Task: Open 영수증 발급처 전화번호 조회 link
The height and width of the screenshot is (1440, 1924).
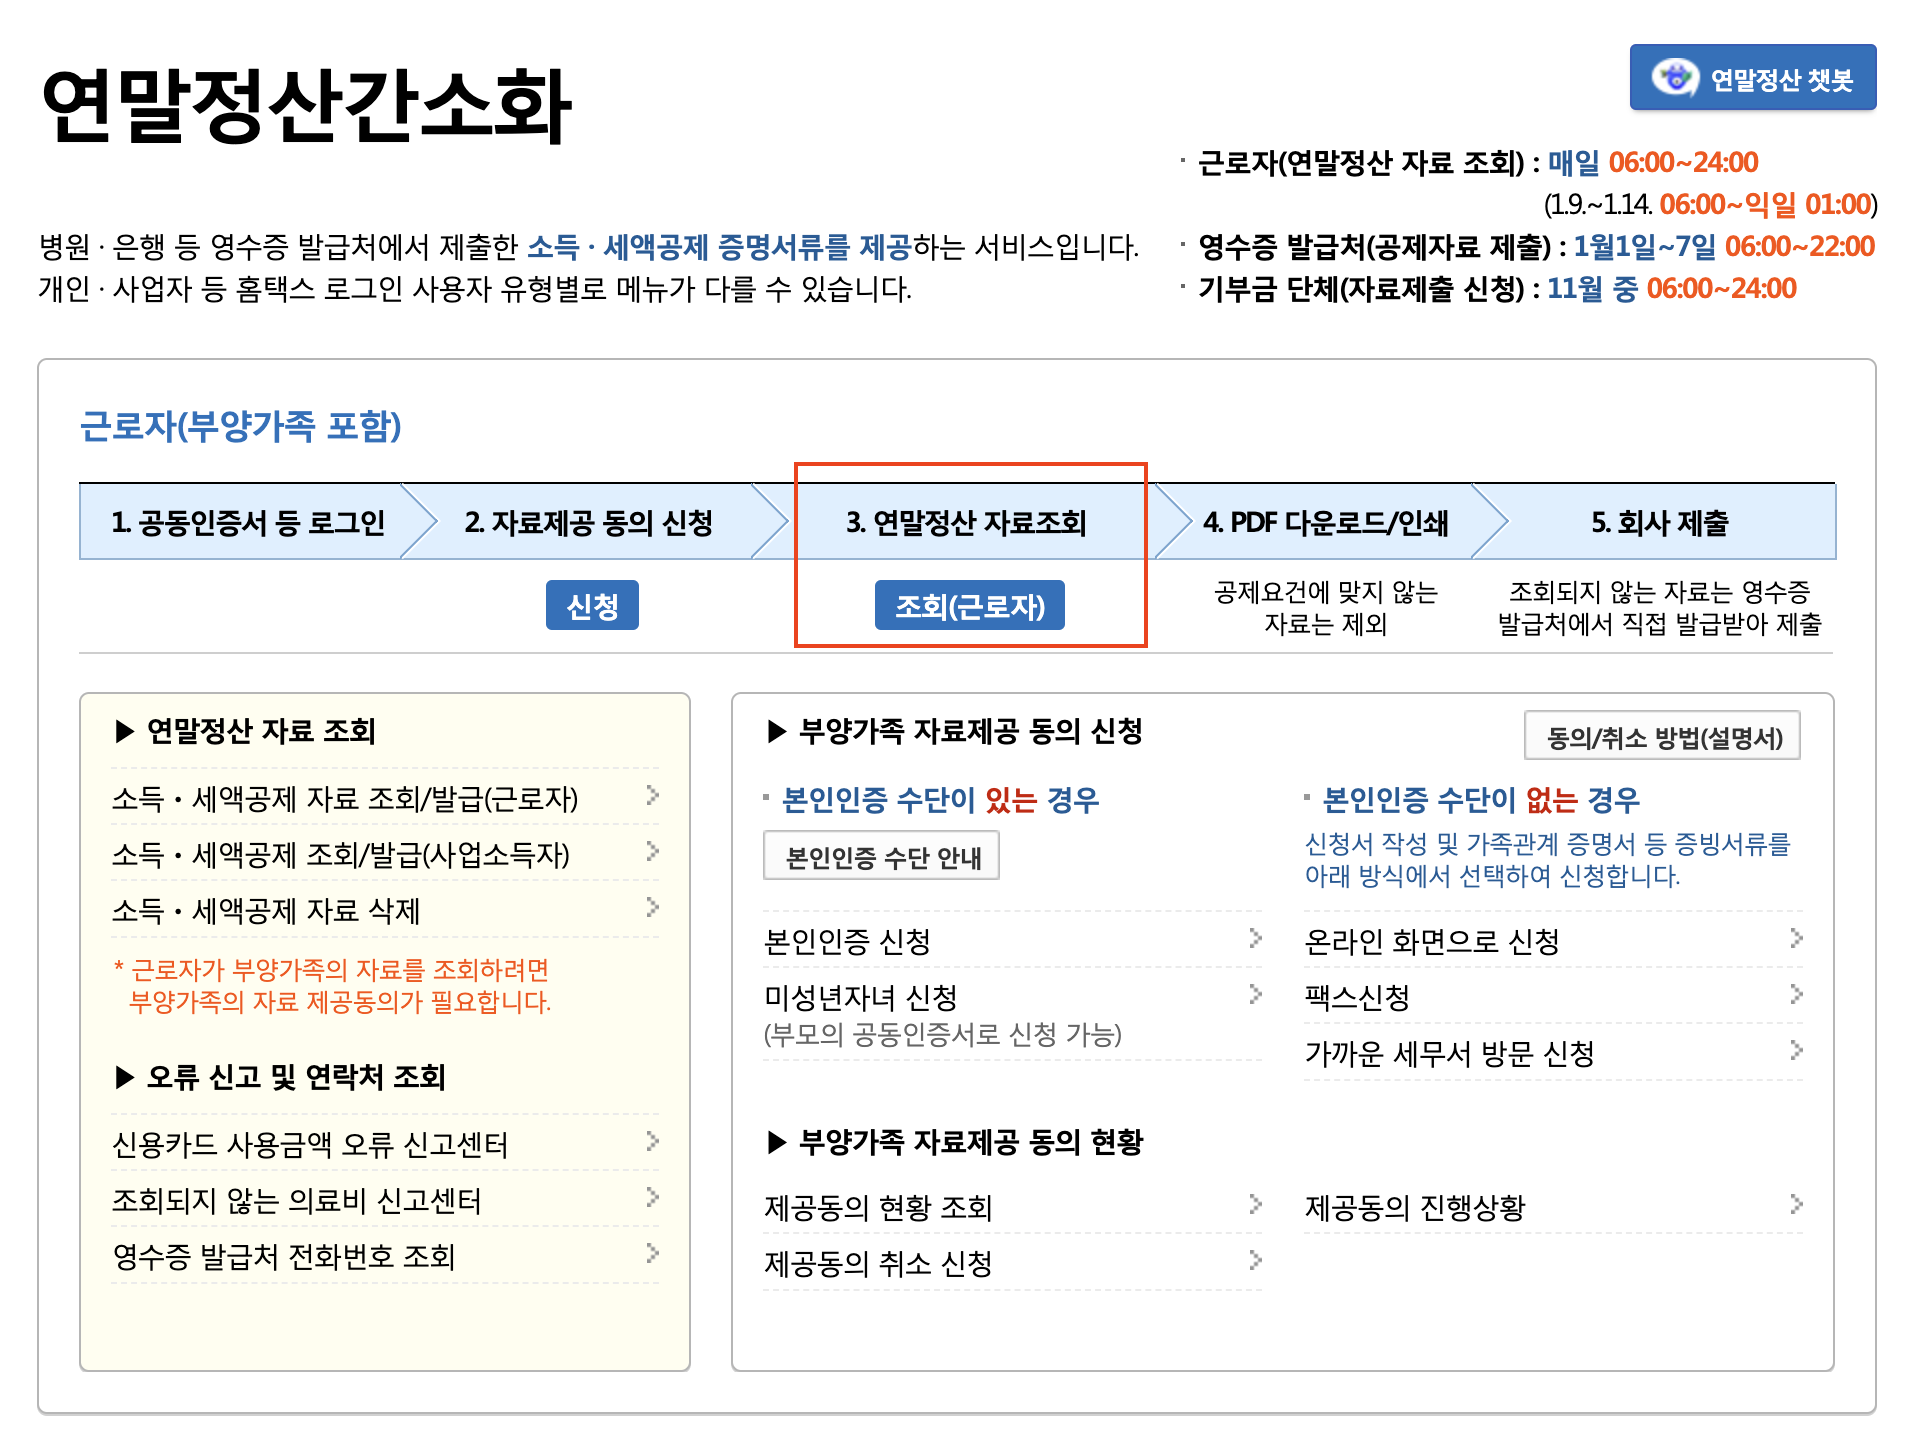Action: [x=284, y=1256]
